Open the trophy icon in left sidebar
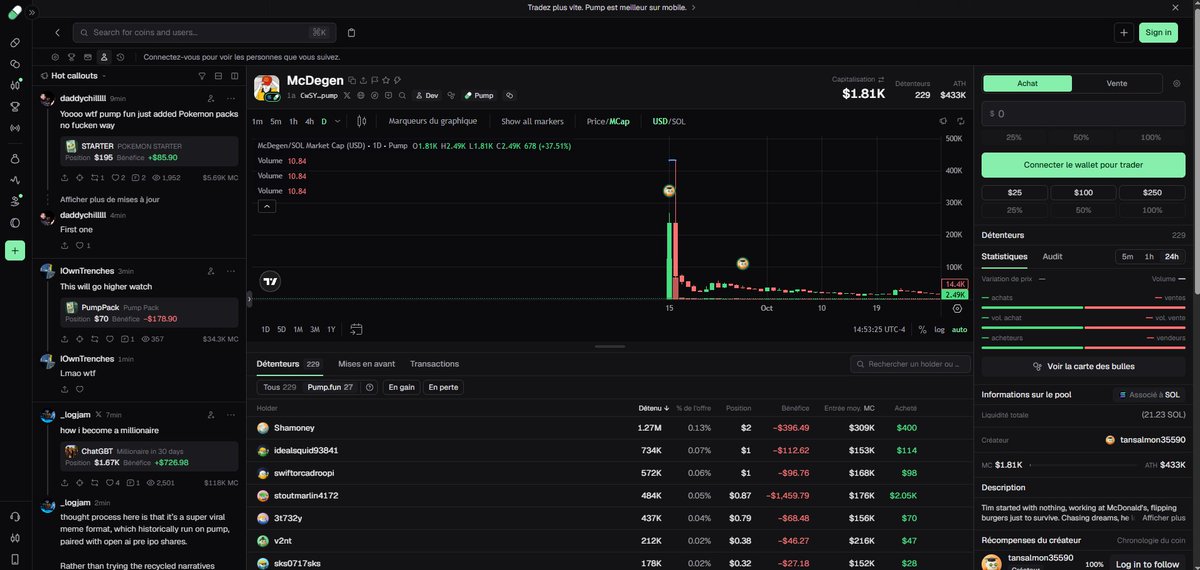This screenshot has height=570, width=1200. click(x=15, y=106)
